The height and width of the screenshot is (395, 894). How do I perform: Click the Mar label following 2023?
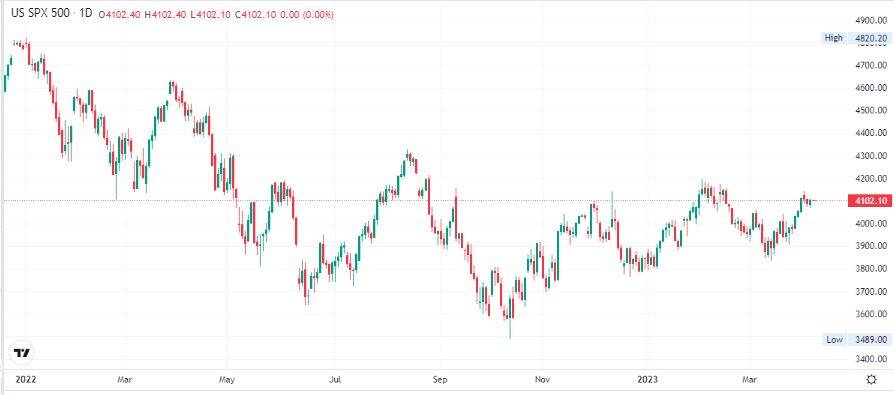point(751,379)
